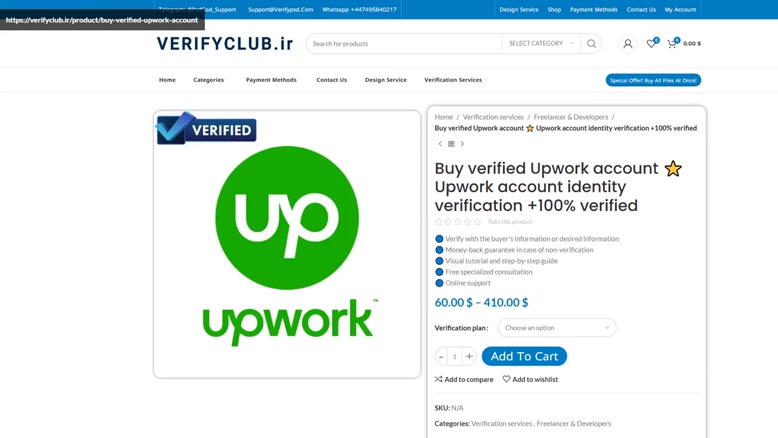
Task: Click the back-to-products grid icon
Action: [451, 144]
